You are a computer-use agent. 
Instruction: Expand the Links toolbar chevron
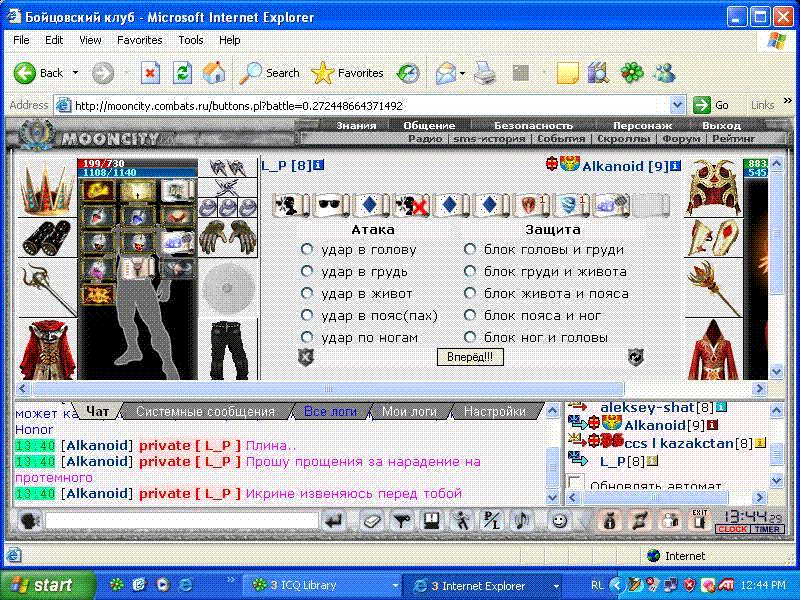click(787, 101)
